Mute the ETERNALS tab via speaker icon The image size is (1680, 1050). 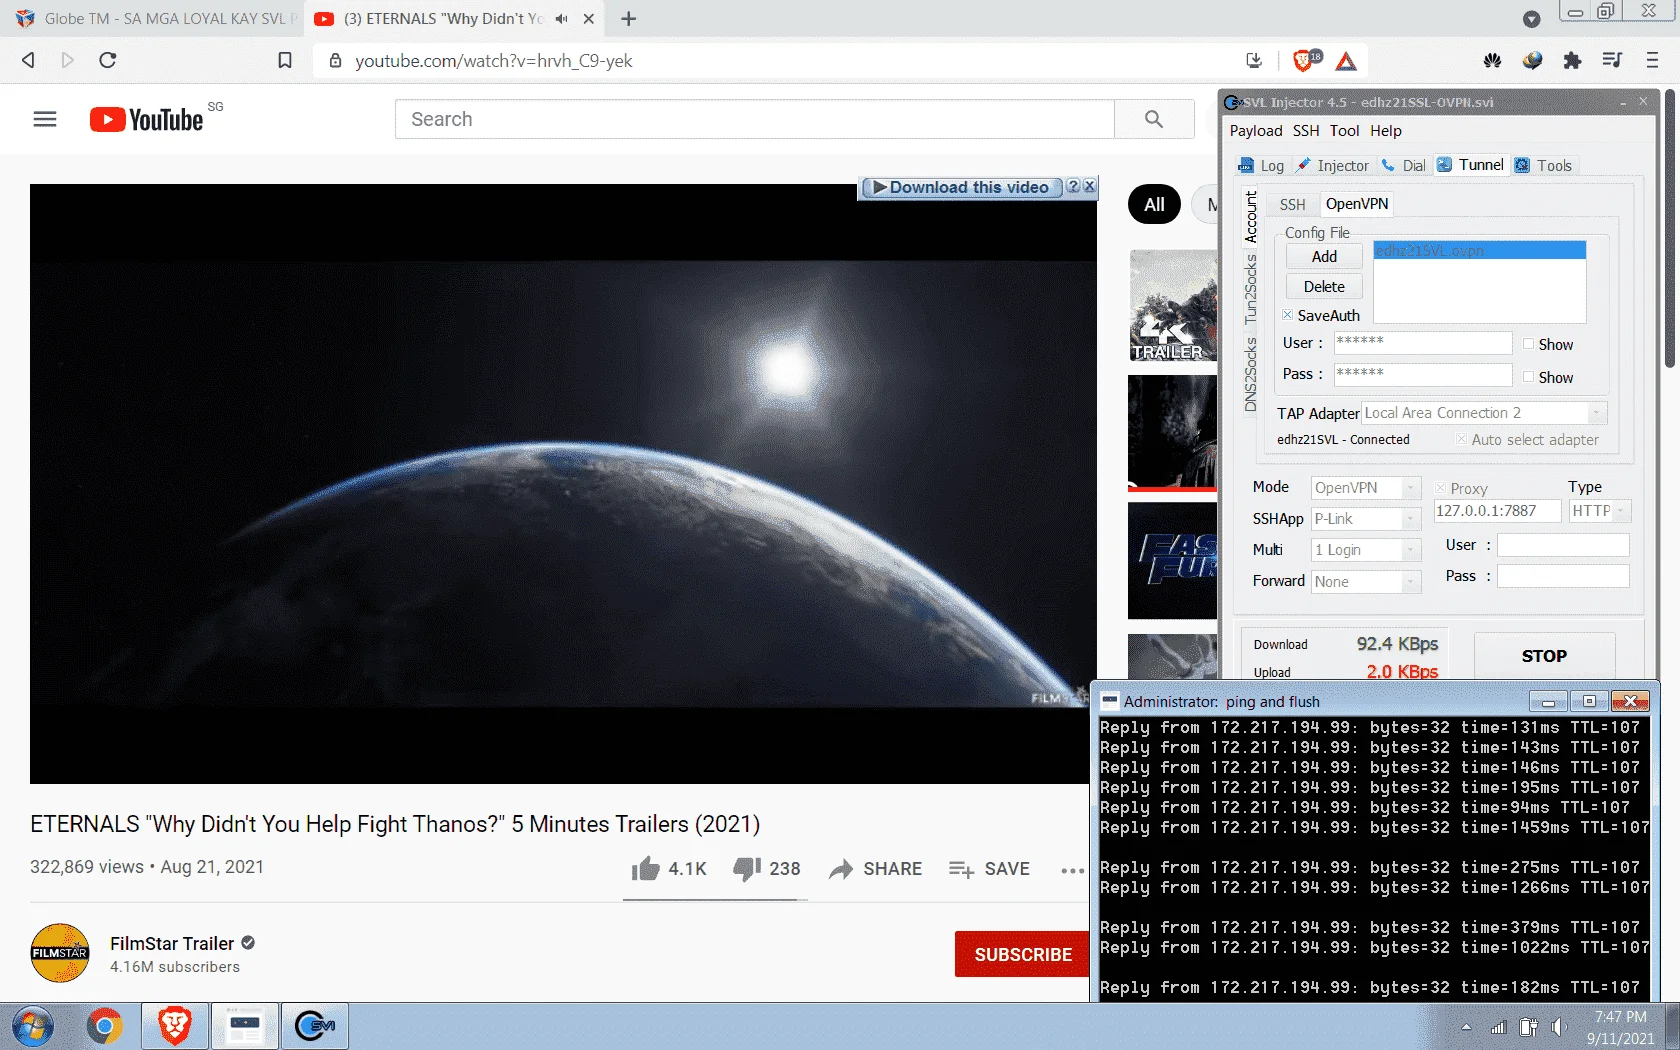[562, 19]
